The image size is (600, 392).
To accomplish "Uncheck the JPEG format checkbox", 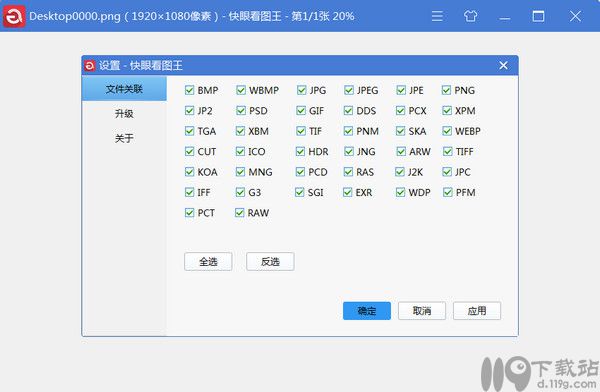I will tap(349, 90).
